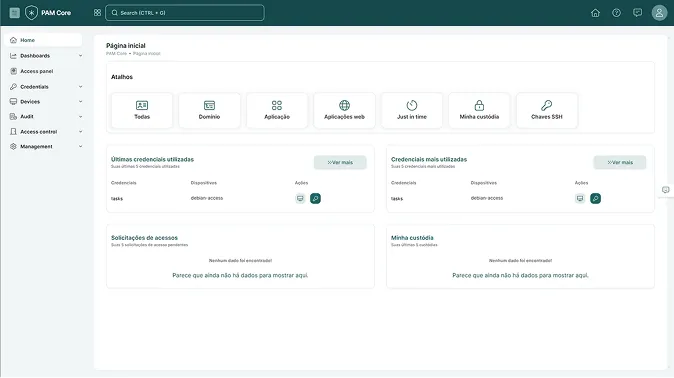
Task: Open the apps grid icon beside search
Action: (x=97, y=13)
